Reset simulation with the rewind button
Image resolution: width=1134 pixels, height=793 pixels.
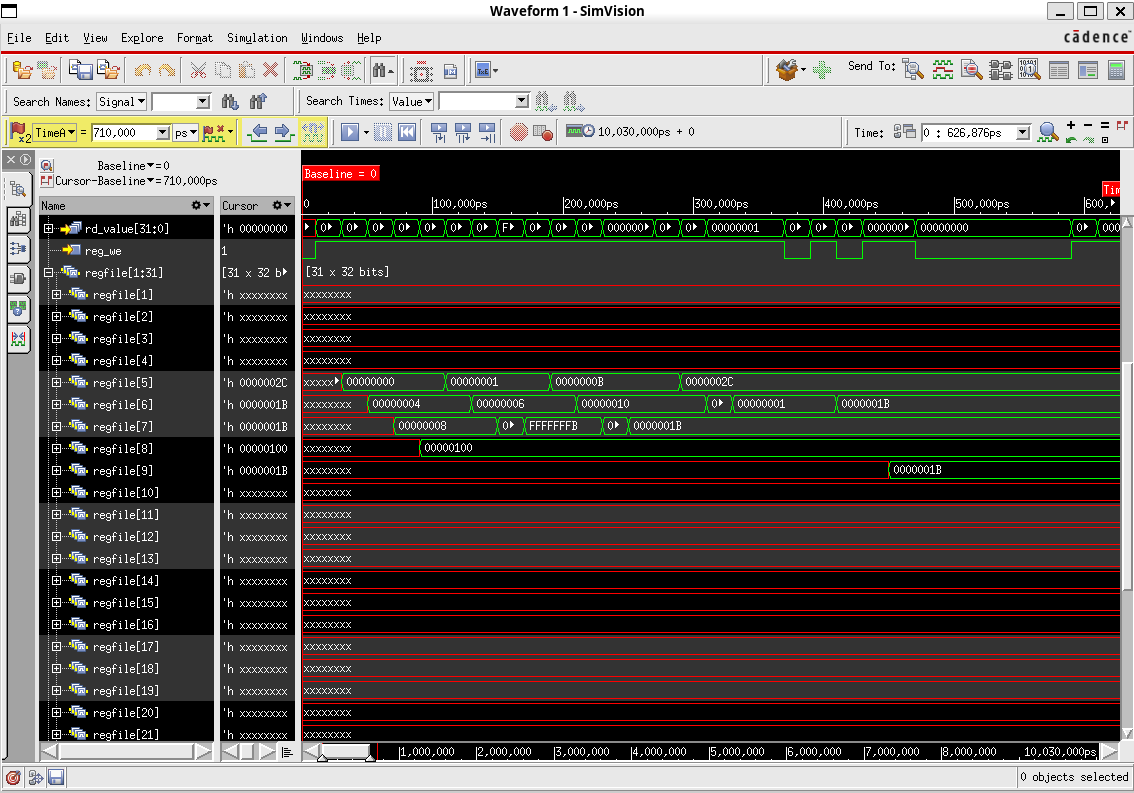pyautogui.click(x=407, y=132)
